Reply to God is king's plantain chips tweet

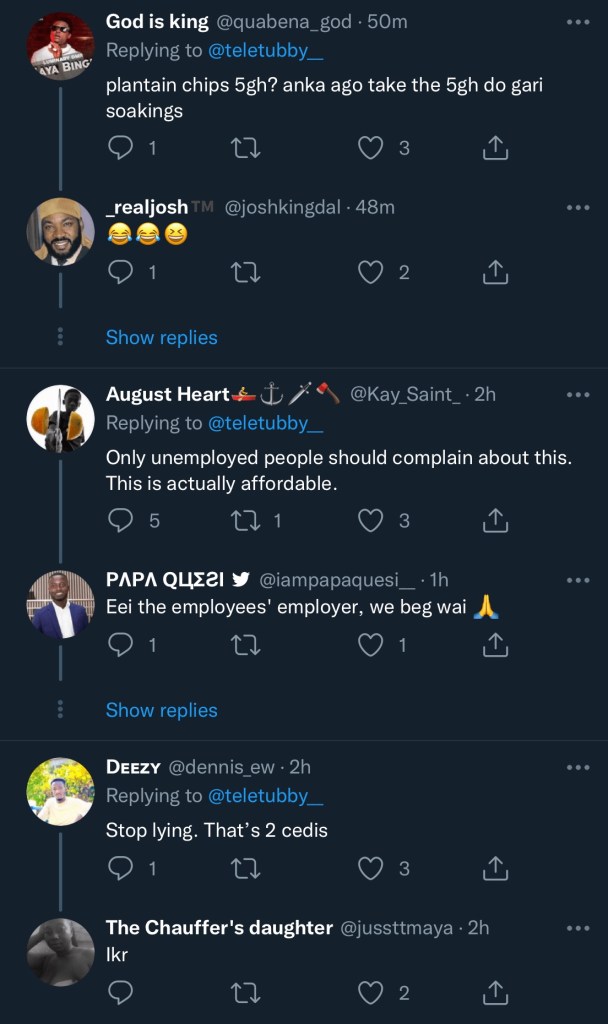(121, 149)
